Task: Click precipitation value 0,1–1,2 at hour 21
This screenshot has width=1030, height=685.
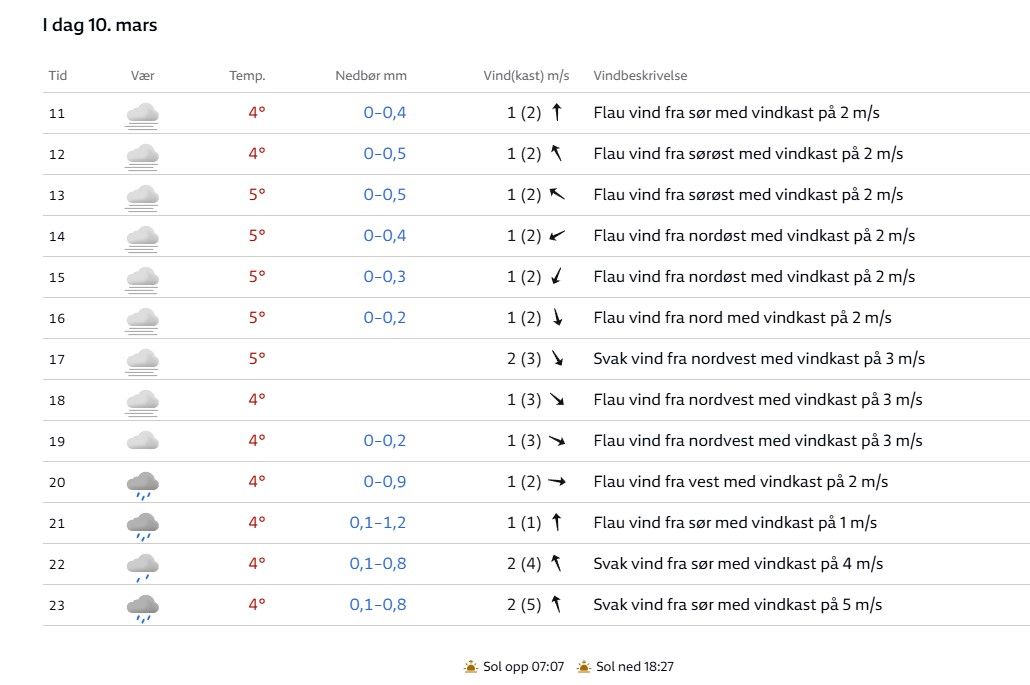Action: pos(377,523)
